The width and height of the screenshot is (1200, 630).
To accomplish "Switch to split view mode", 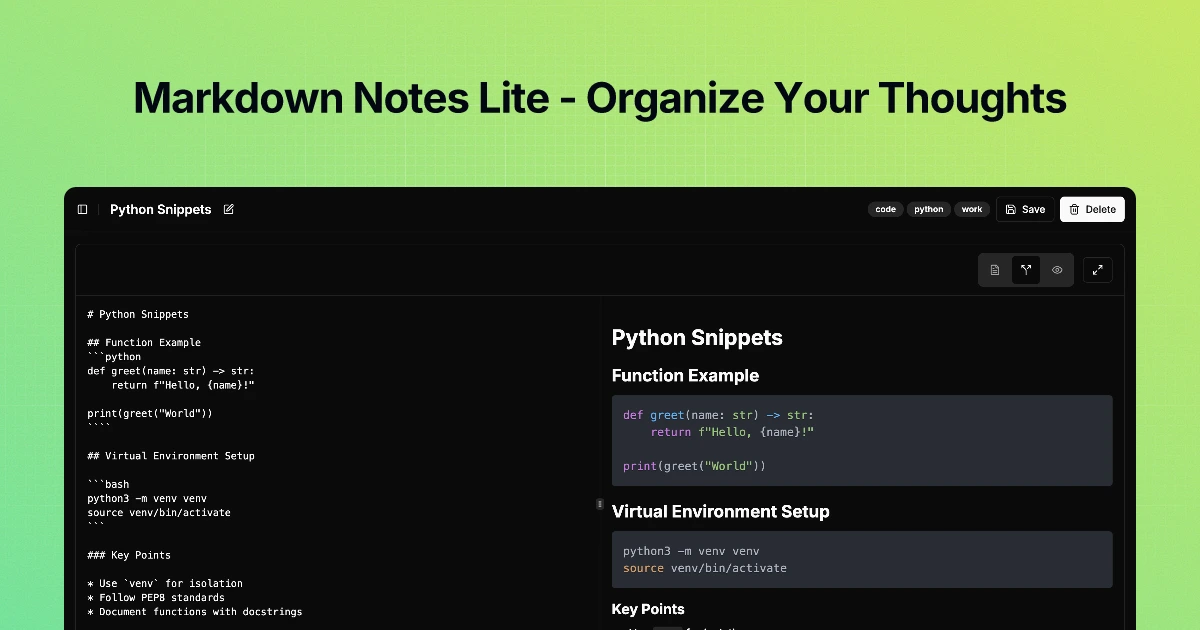I will (1026, 270).
